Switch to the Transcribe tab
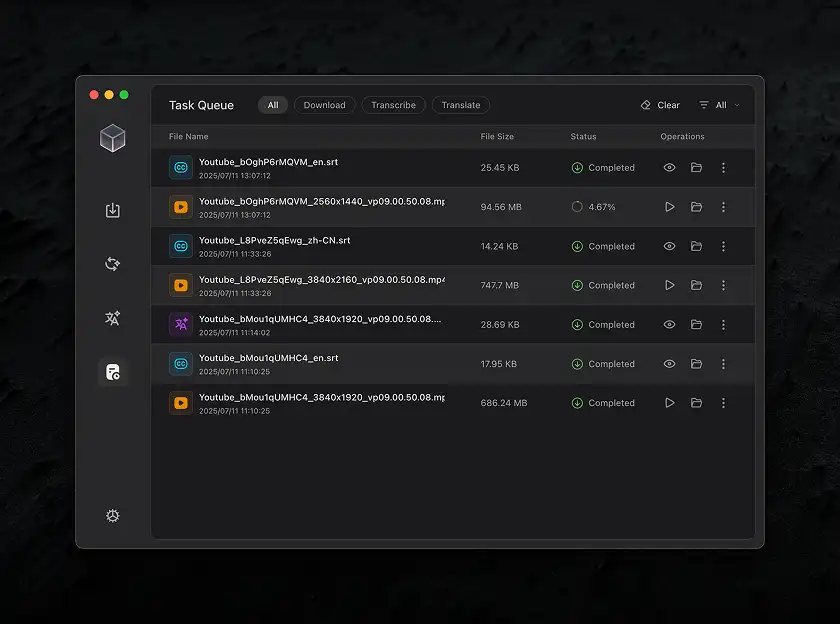Image resolution: width=840 pixels, height=624 pixels. coord(393,105)
